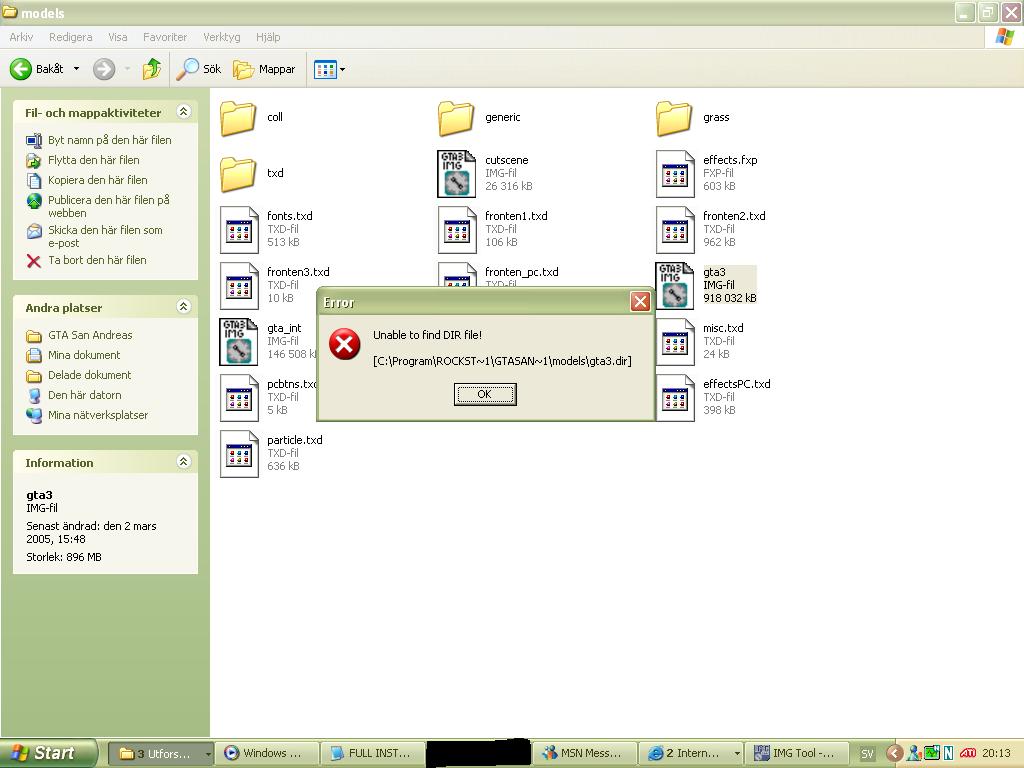This screenshot has height=768, width=1024.
Task: Click OK in the Error dialog
Action: point(485,394)
